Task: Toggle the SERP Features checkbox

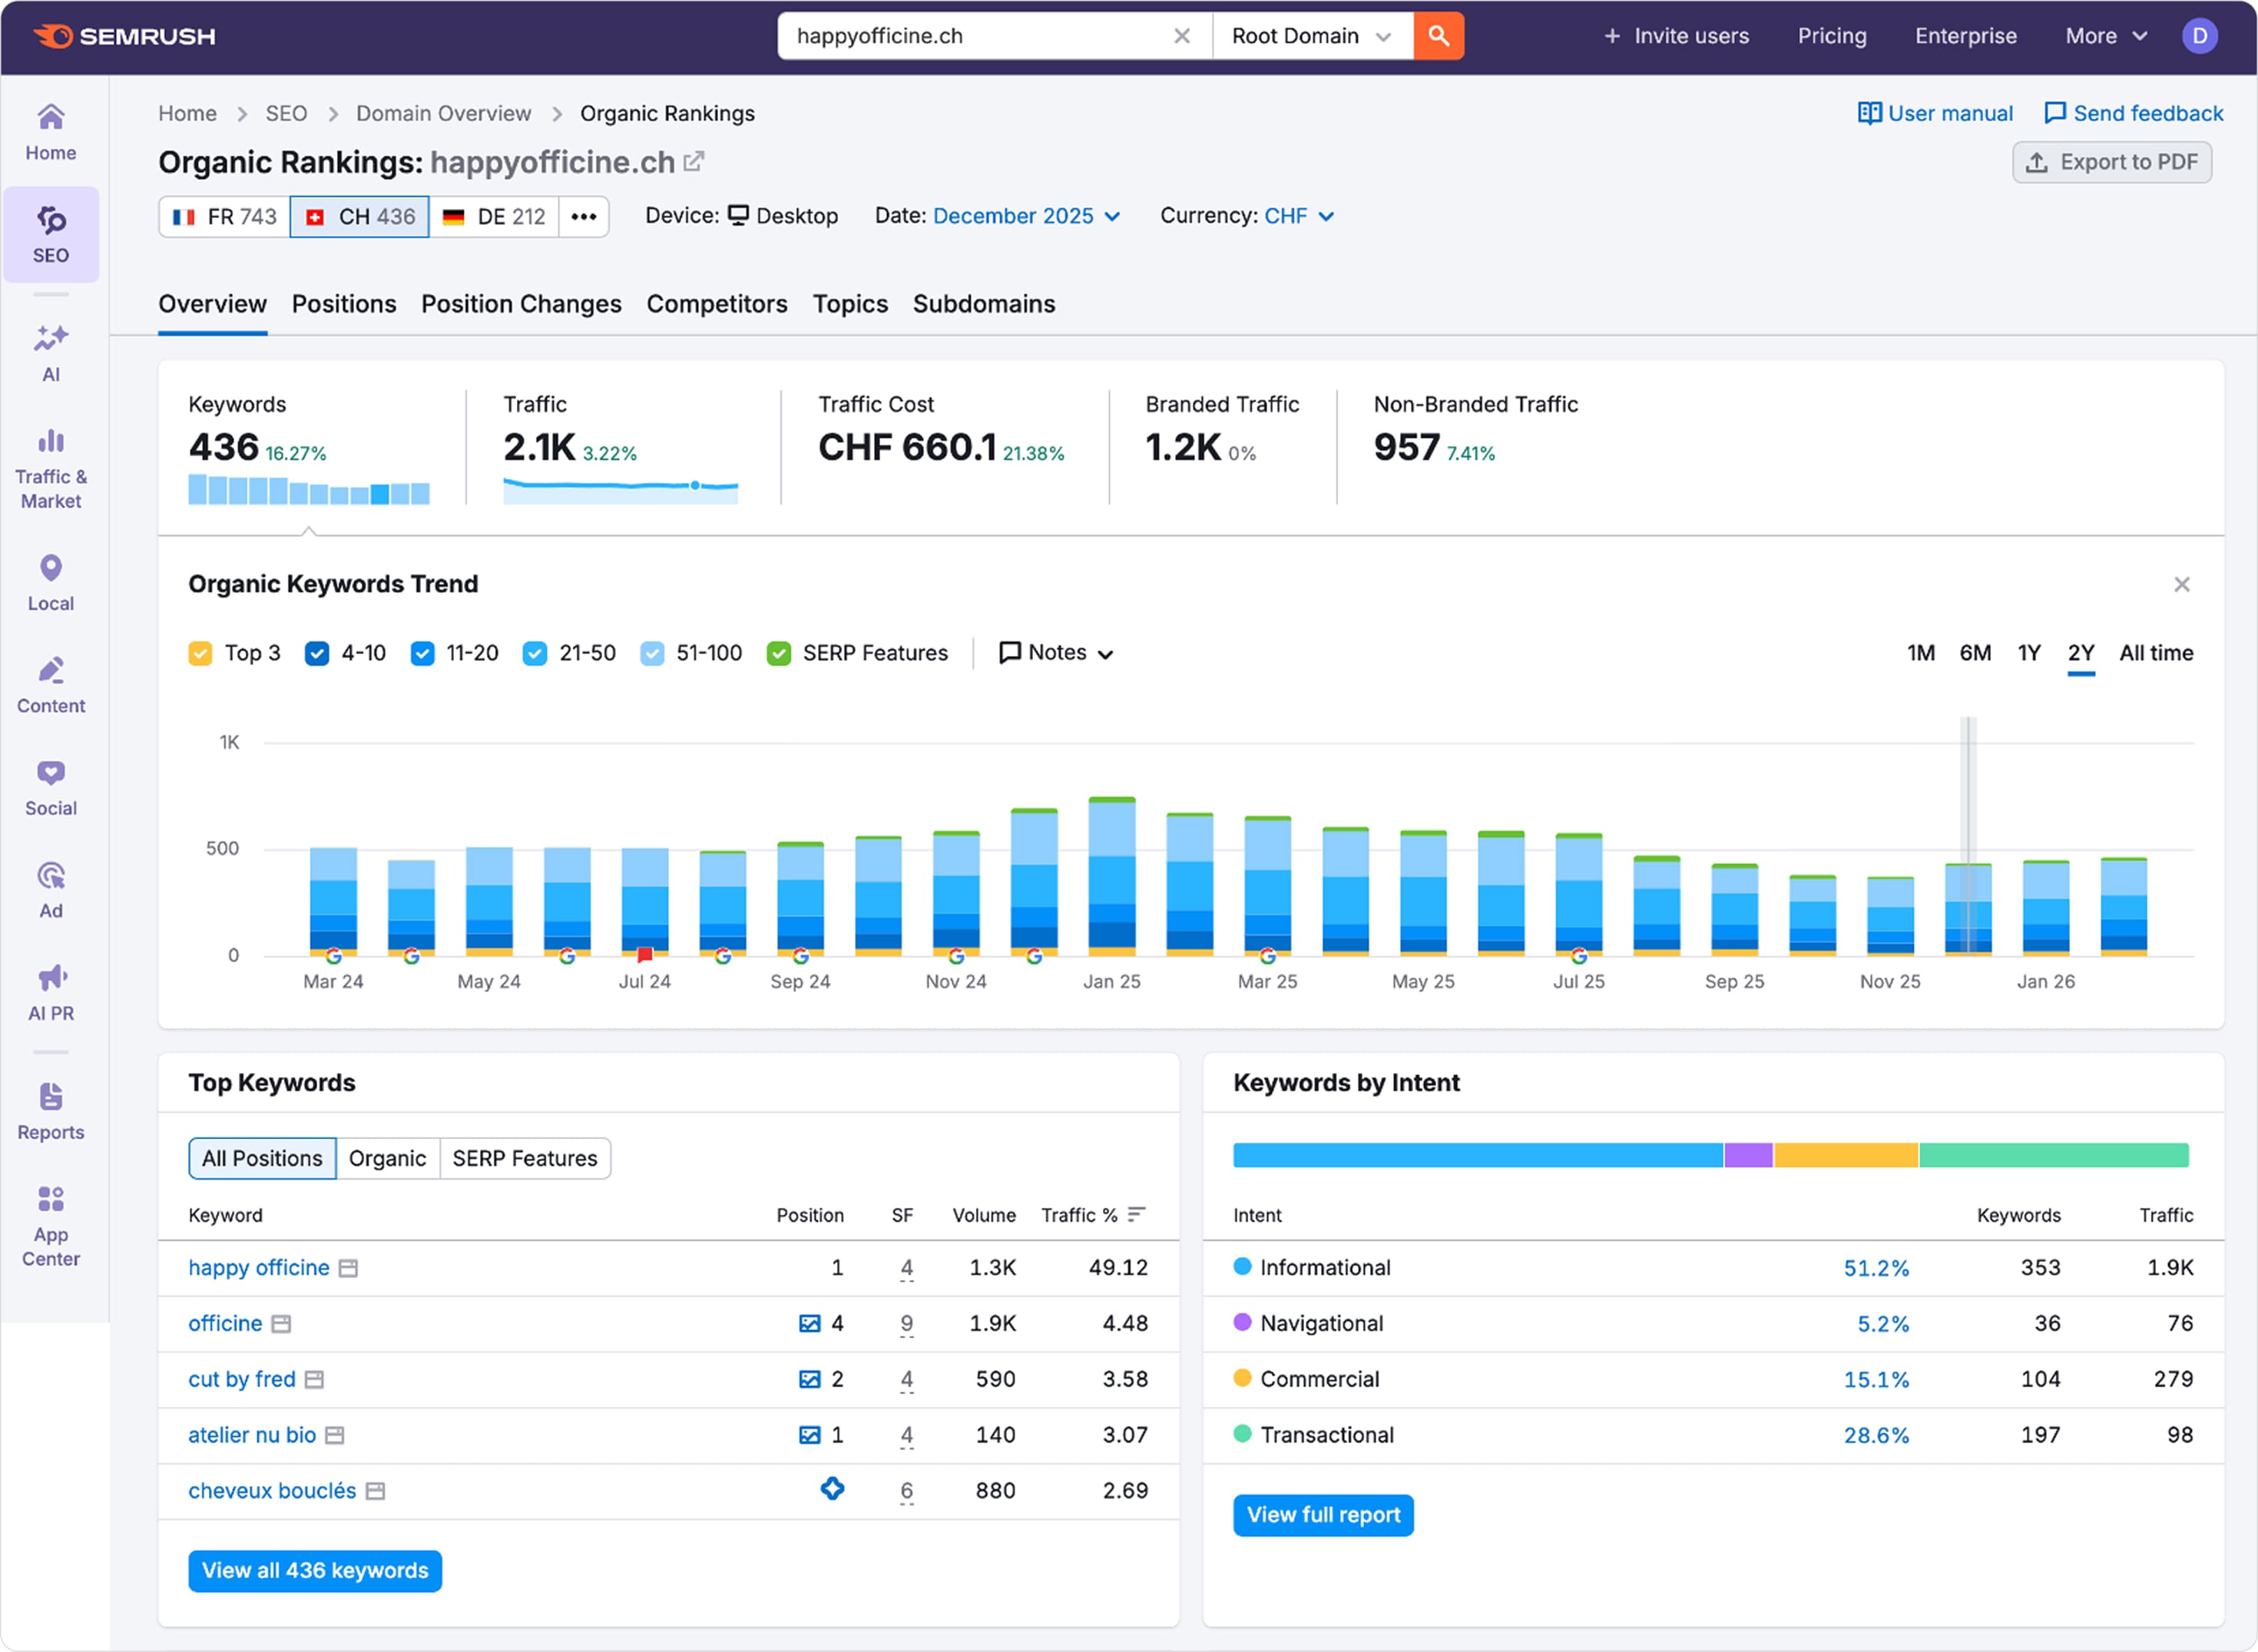Action: [779, 653]
